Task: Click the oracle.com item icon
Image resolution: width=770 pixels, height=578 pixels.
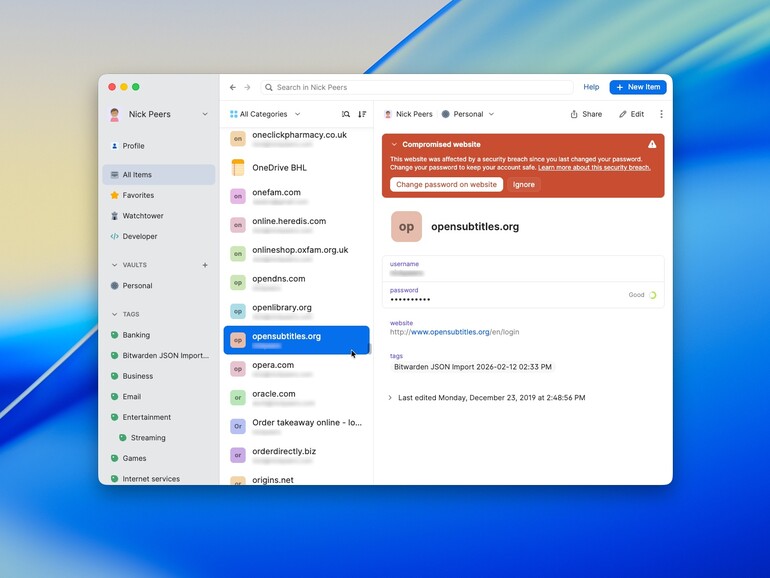Action: click(x=238, y=398)
